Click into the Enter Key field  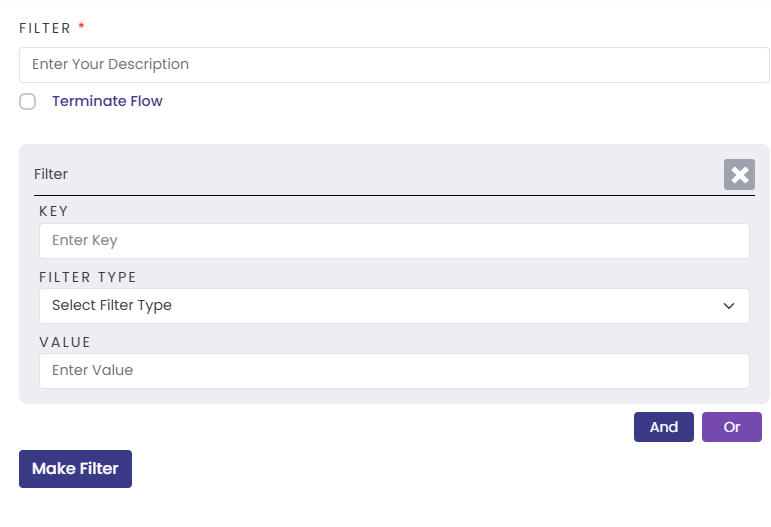pyautogui.click(x=394, y=241)
